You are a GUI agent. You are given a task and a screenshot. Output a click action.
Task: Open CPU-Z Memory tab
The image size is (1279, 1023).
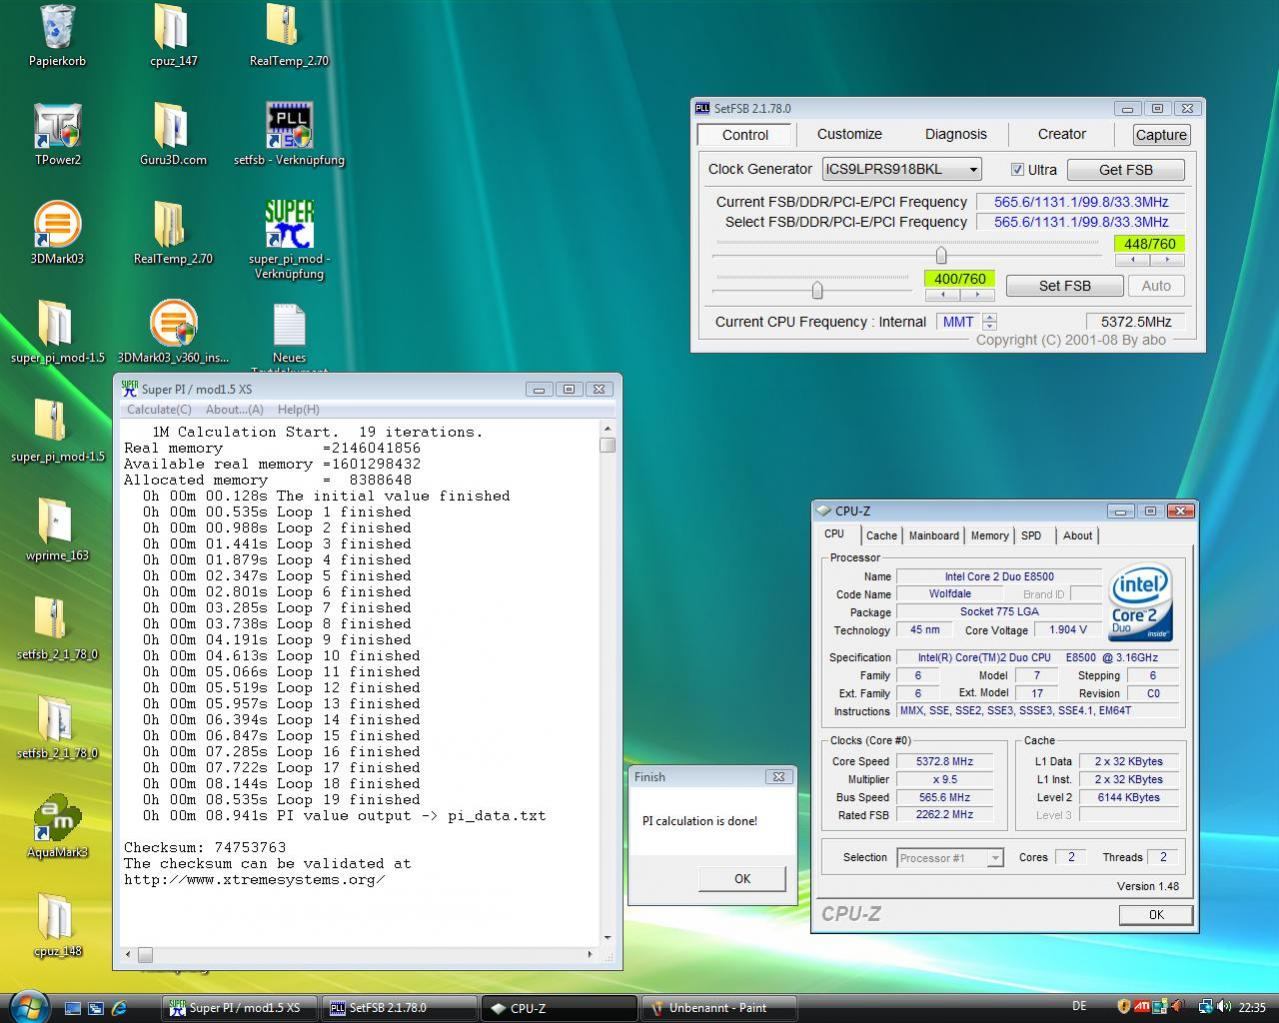(x=989, y=536)
